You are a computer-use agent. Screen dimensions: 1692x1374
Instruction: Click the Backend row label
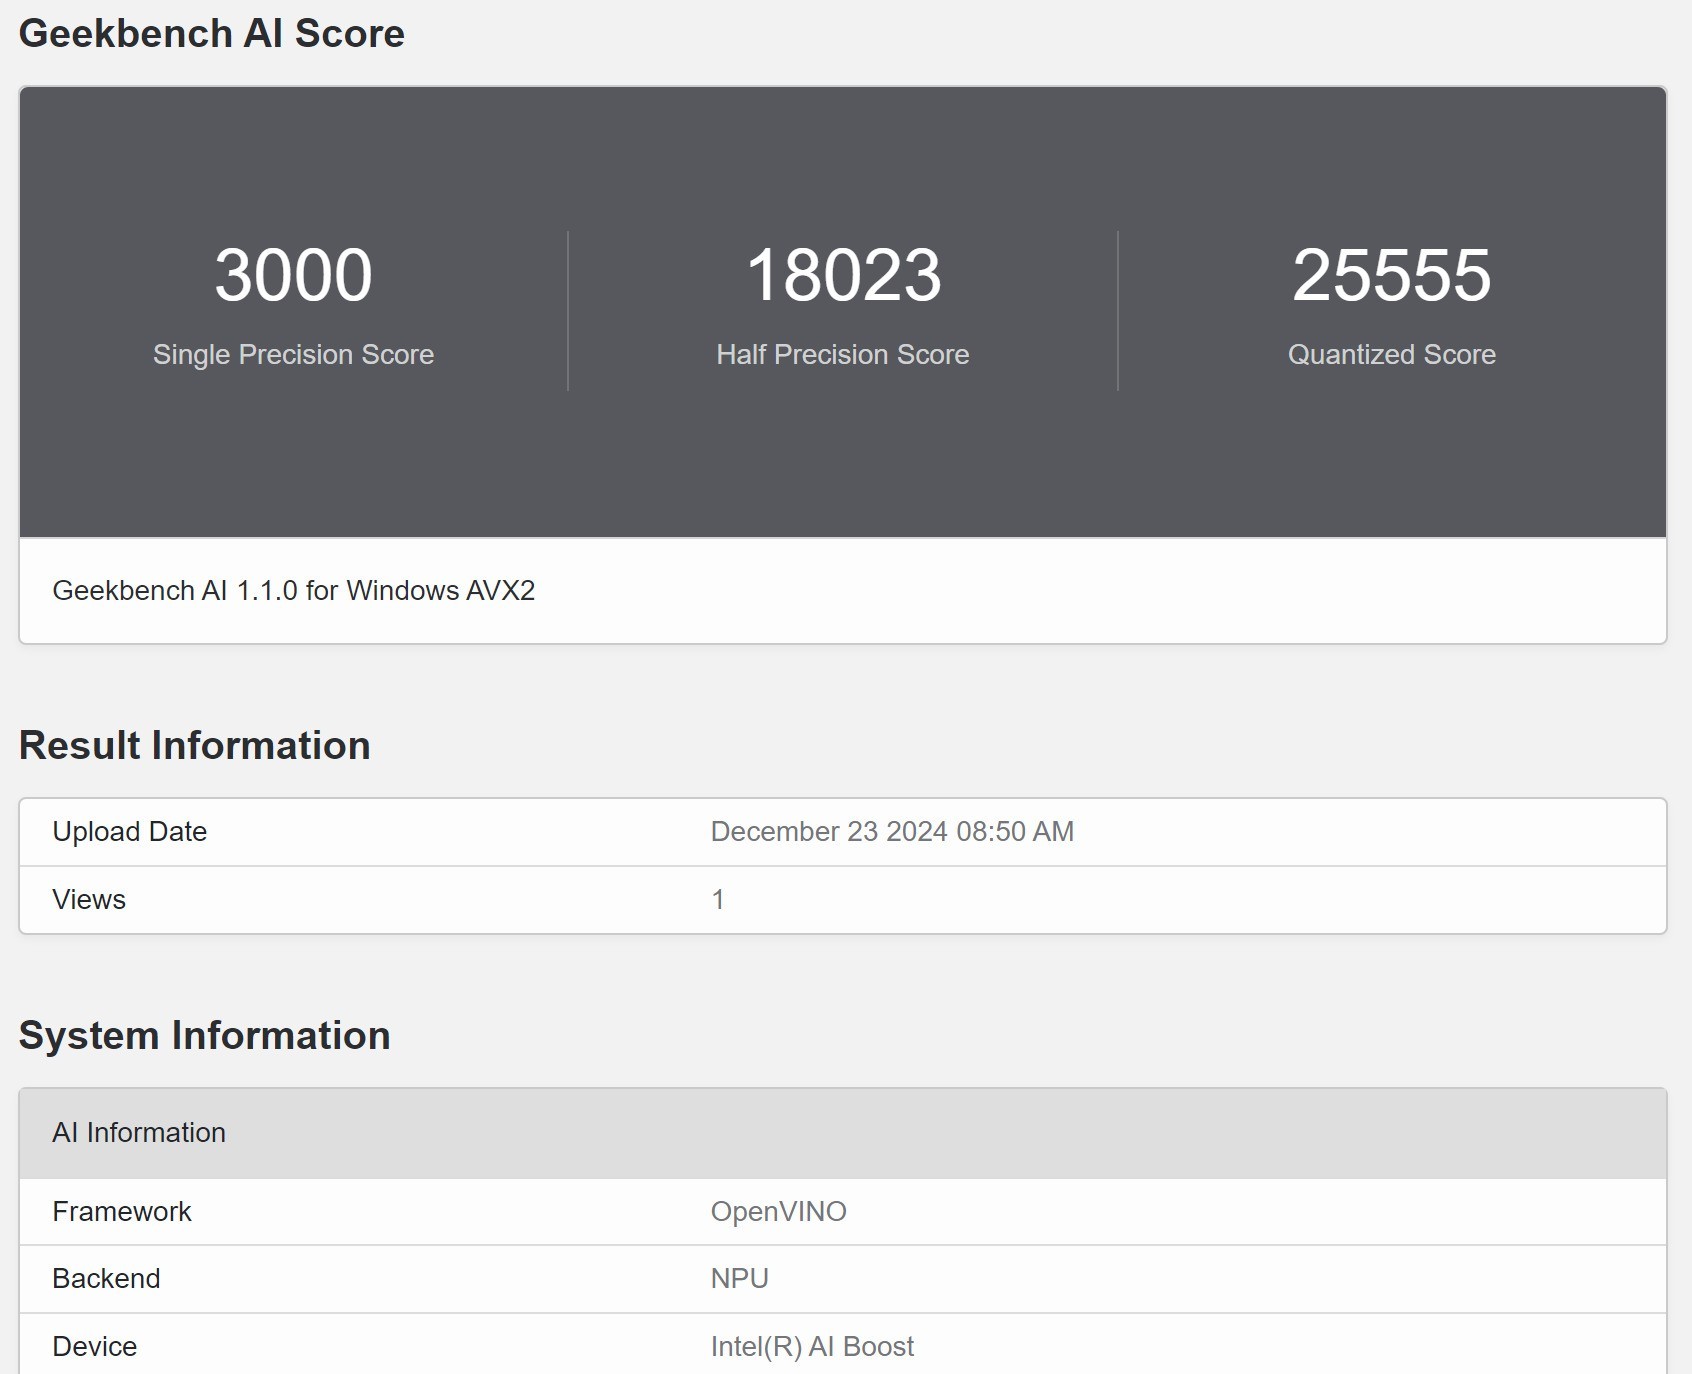pyautogui.click(x=106, y=1279)
